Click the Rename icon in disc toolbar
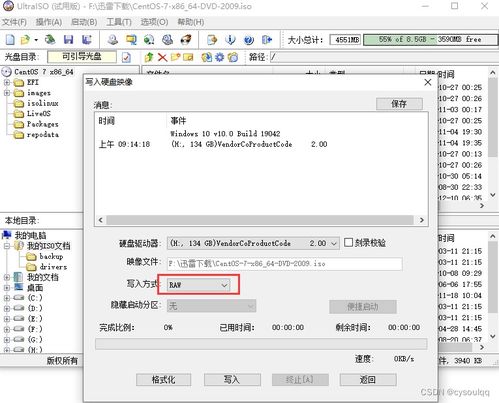Screen dimensions: 499x403 [188, 57]
